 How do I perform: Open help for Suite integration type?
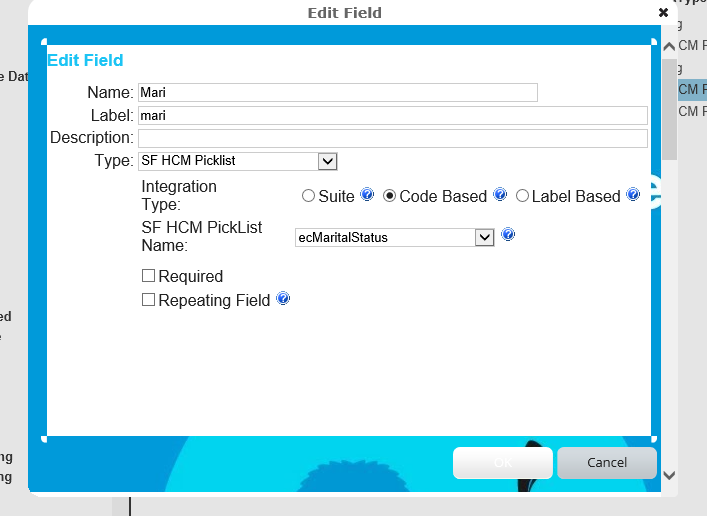tap(367, 194)
